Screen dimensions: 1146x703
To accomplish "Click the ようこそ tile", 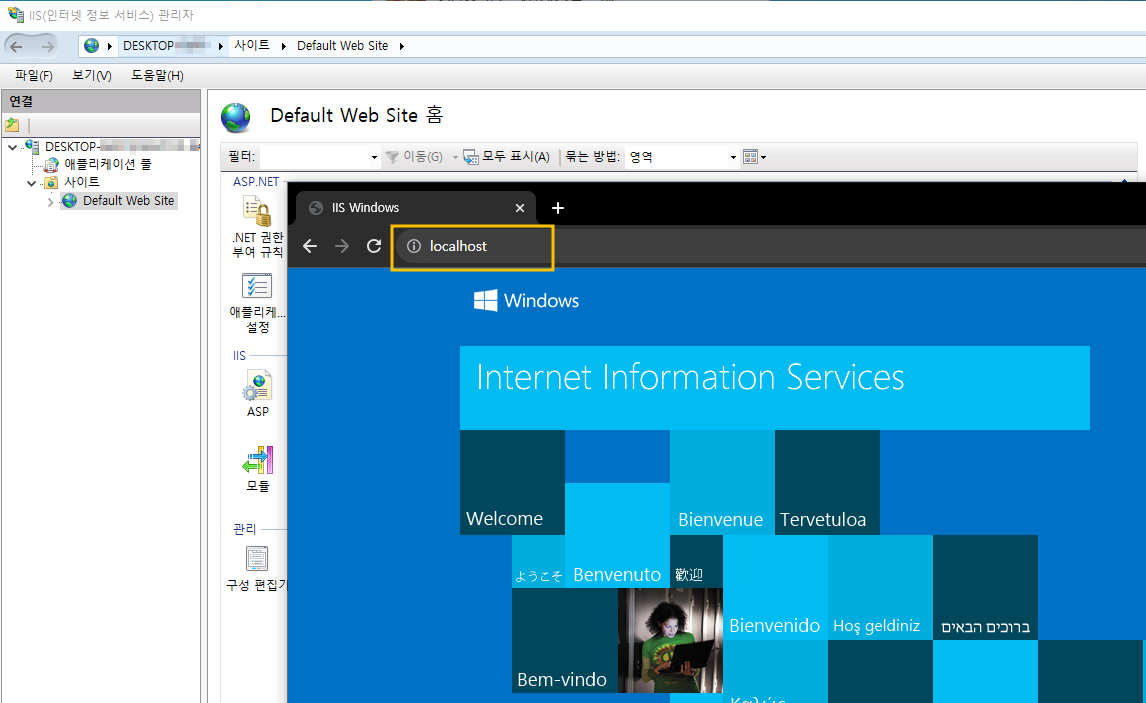I will [x=539, y=561].
